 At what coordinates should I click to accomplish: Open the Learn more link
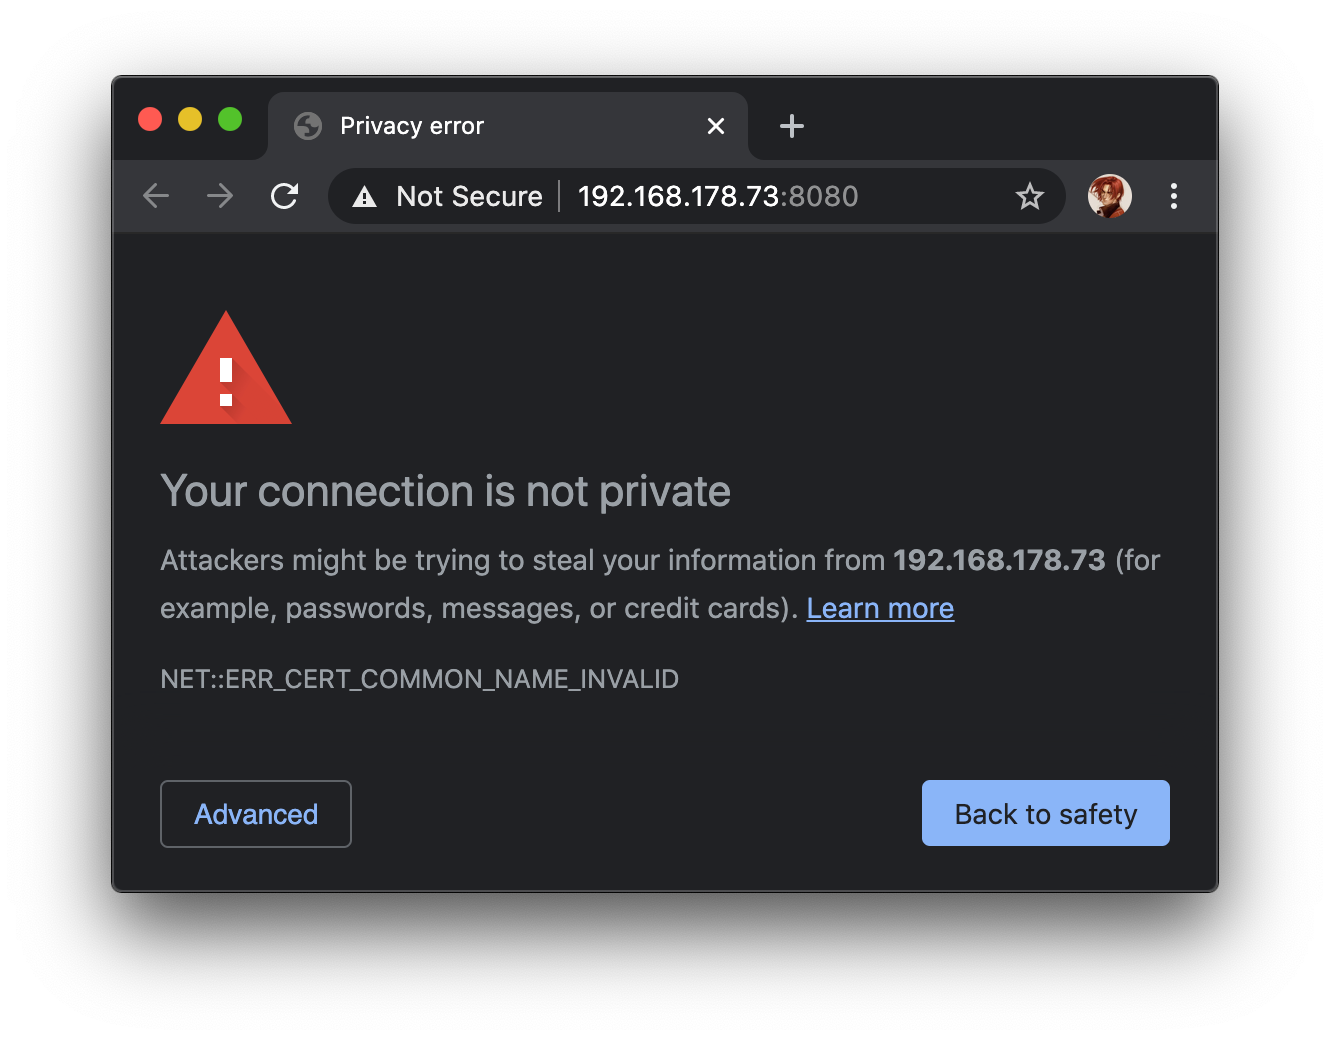(x=880, y=608)
